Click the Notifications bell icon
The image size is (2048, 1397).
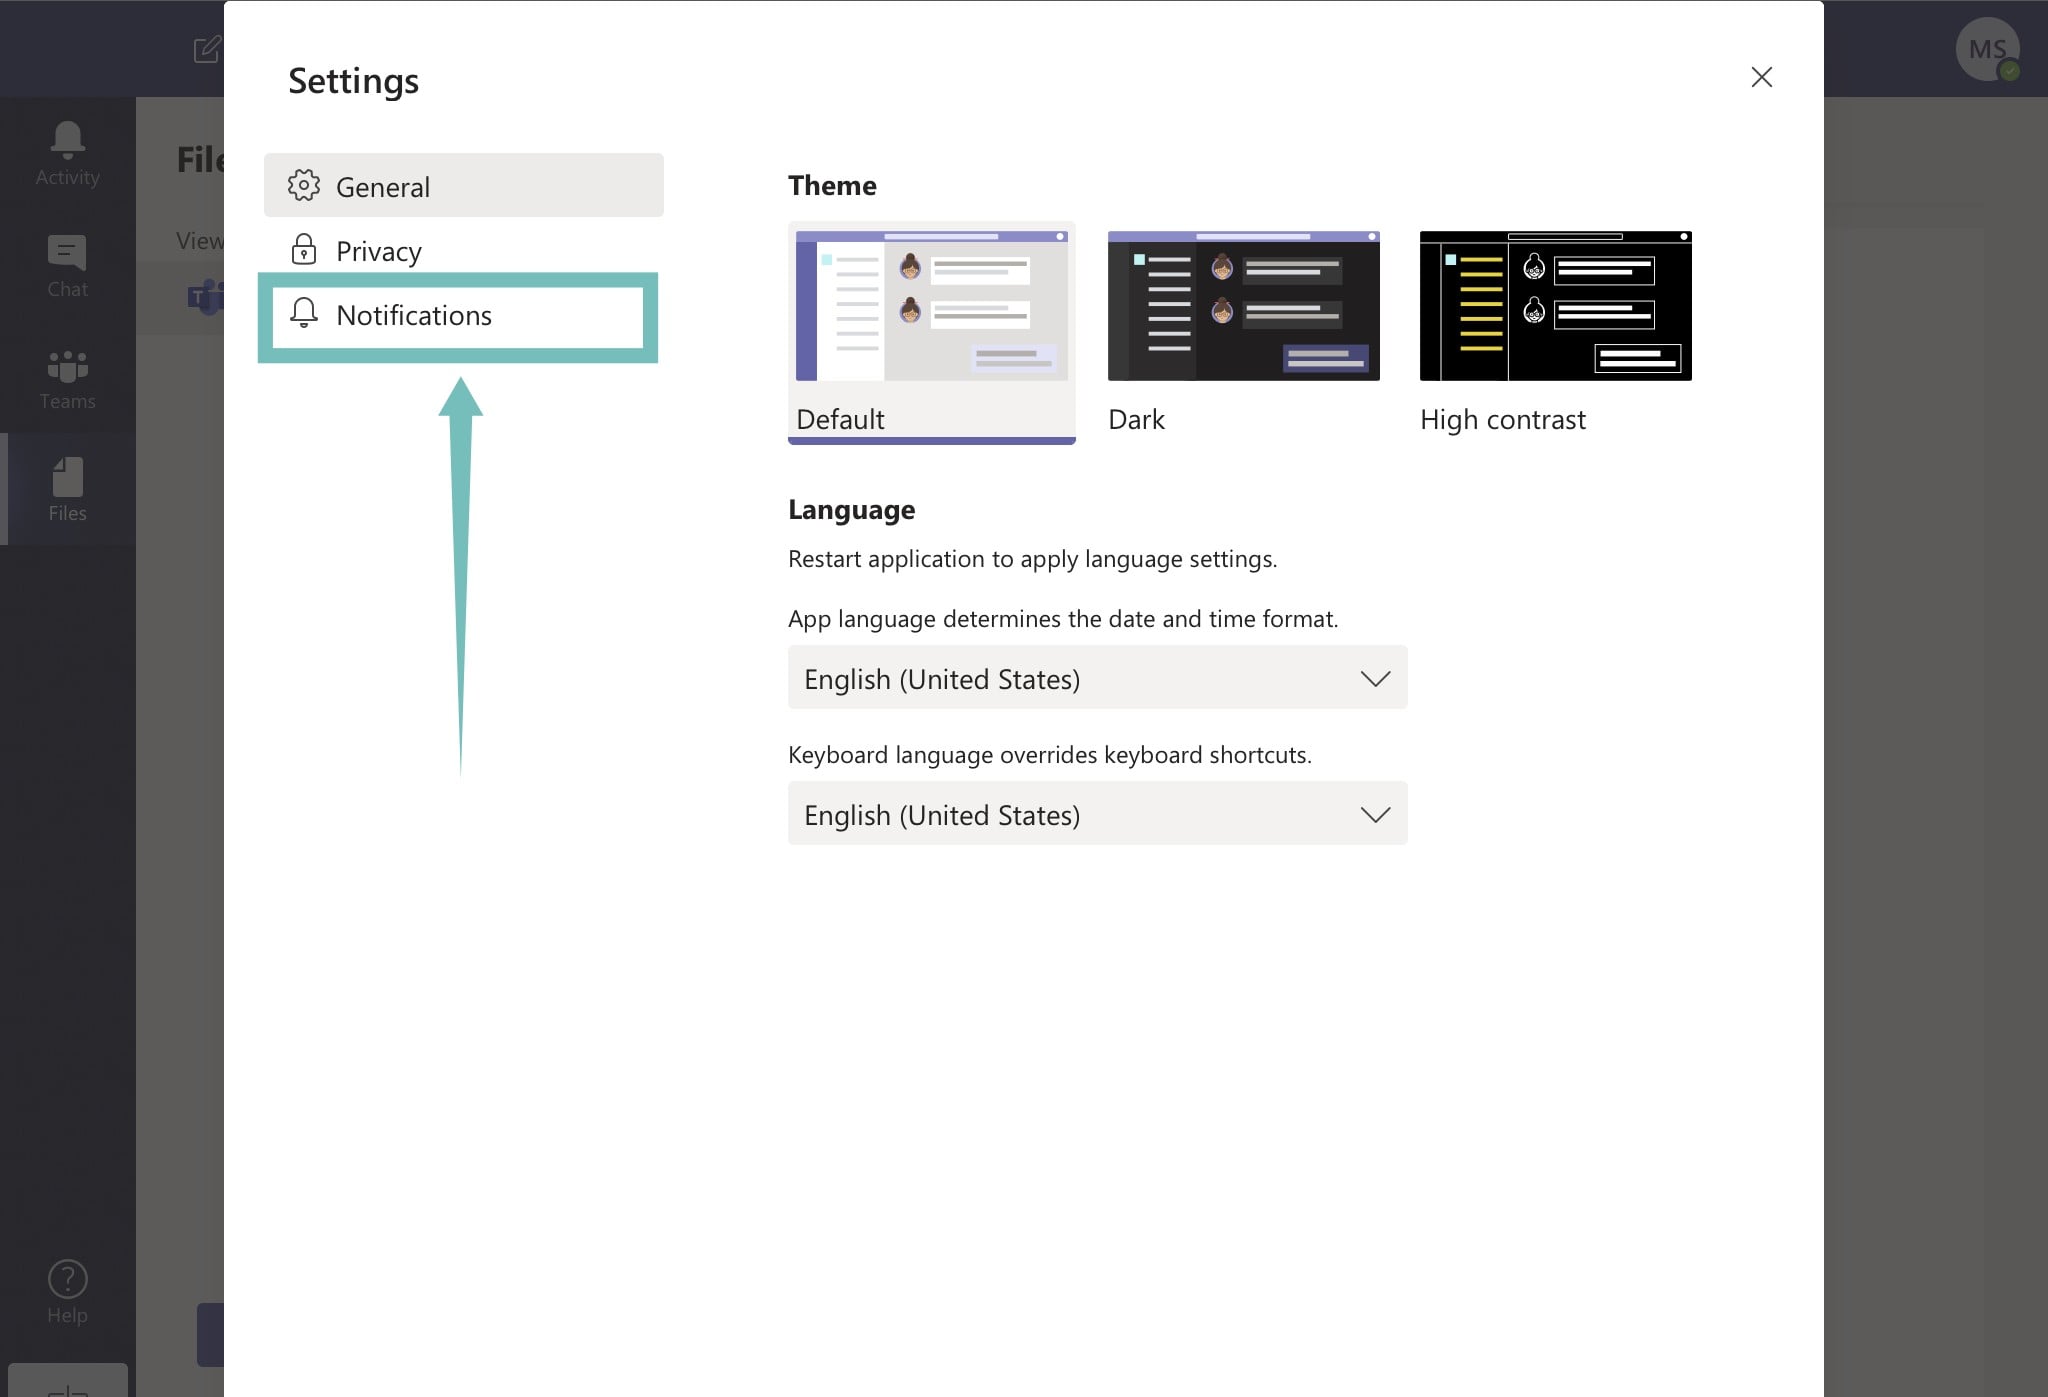(303, 313)
